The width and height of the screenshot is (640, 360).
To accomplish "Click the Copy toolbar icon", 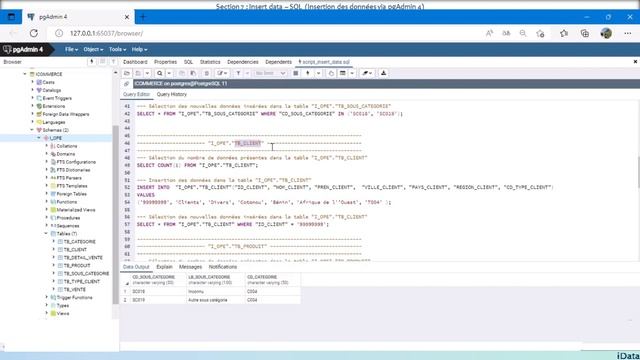I will [182, 73].
